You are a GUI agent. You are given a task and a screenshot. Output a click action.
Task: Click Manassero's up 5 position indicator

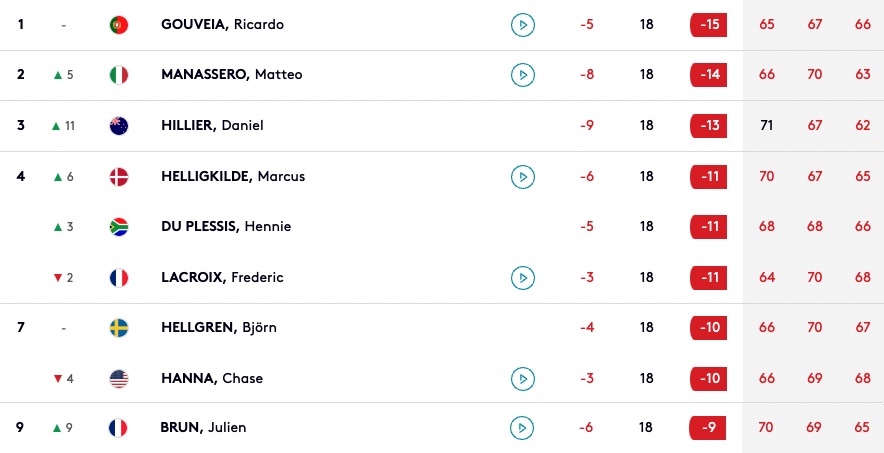(63, 75)
